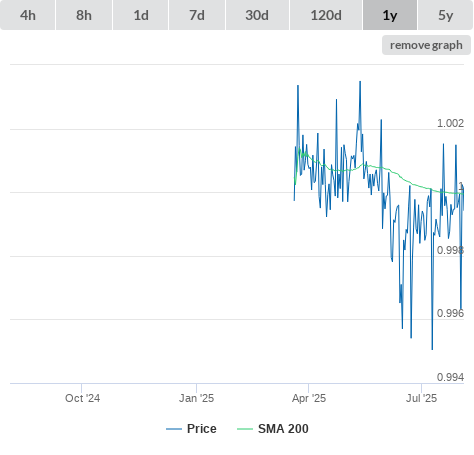
Task: Select the 30d time range
Action: click(257, 15)
